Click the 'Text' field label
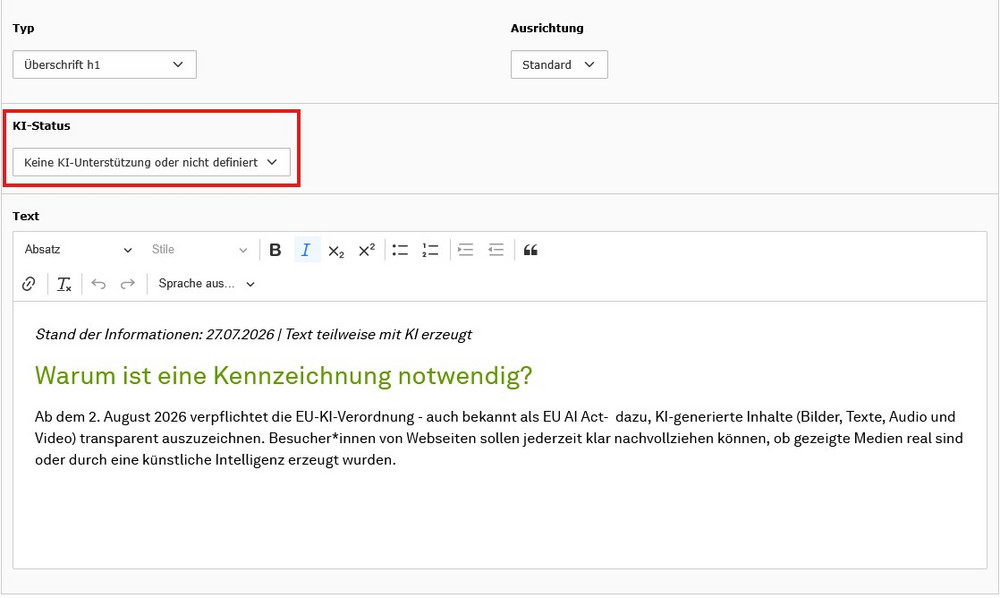1000x598 pixels. [26, 216]
